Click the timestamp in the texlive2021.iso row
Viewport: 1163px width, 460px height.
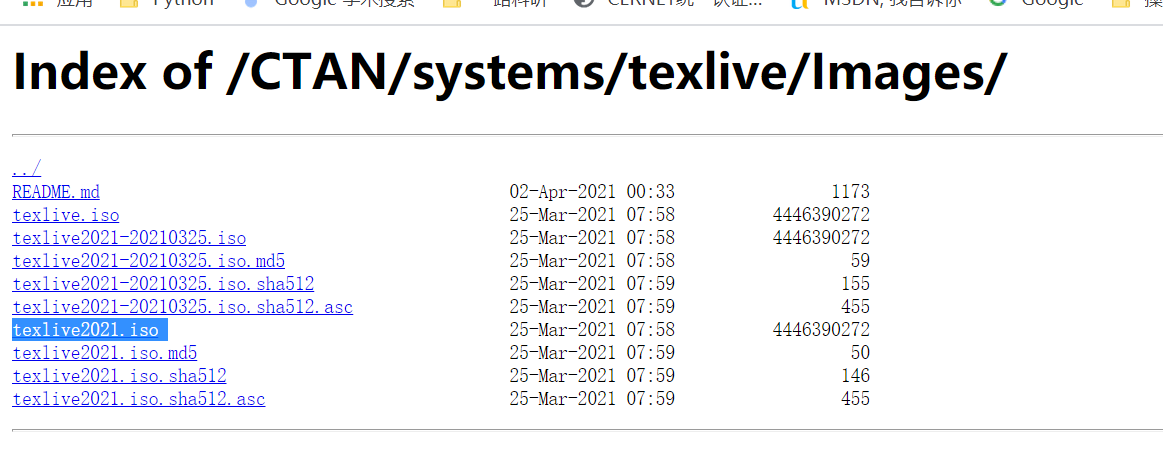pos(592,330)
